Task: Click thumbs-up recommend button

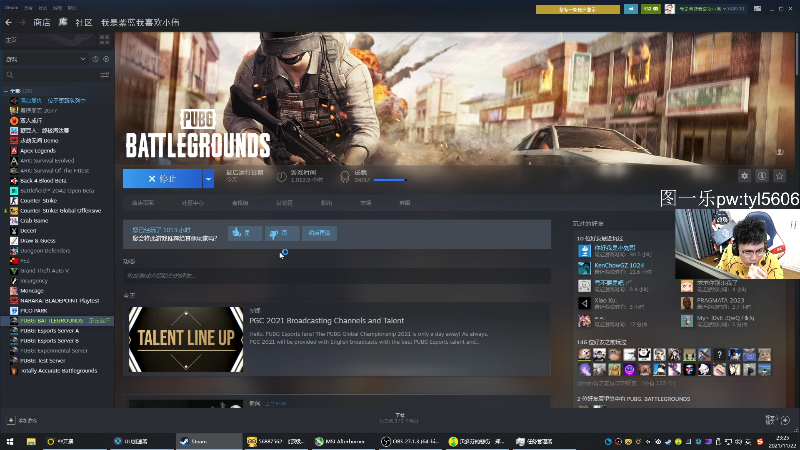Action: coord(245,233)
